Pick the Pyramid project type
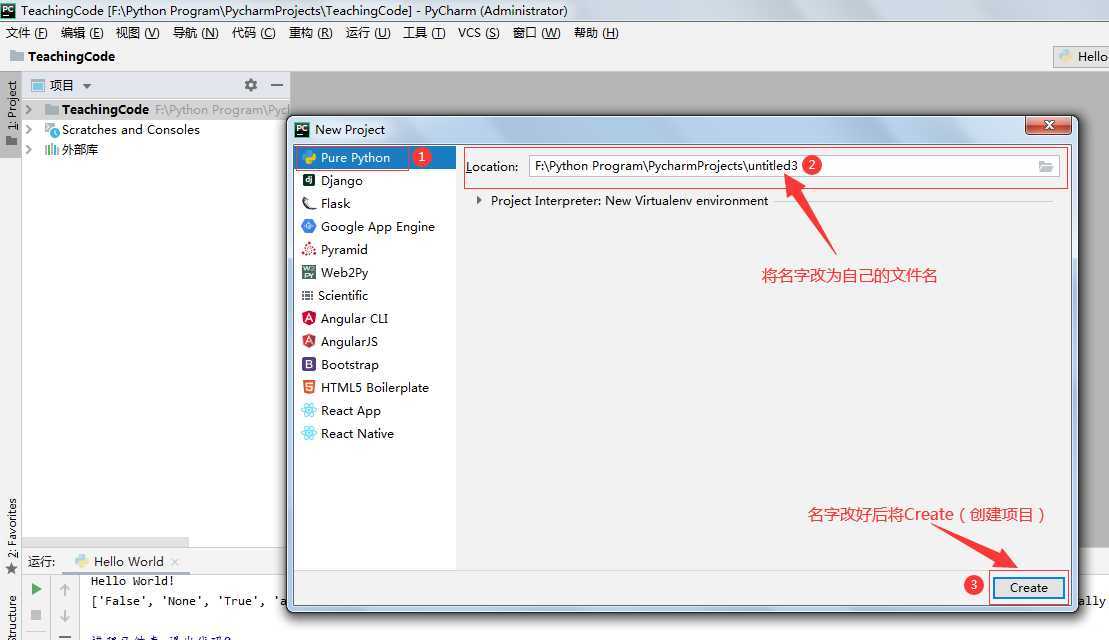The height and width of the screenshot is (640, 1109). click(x=344, y=250)
